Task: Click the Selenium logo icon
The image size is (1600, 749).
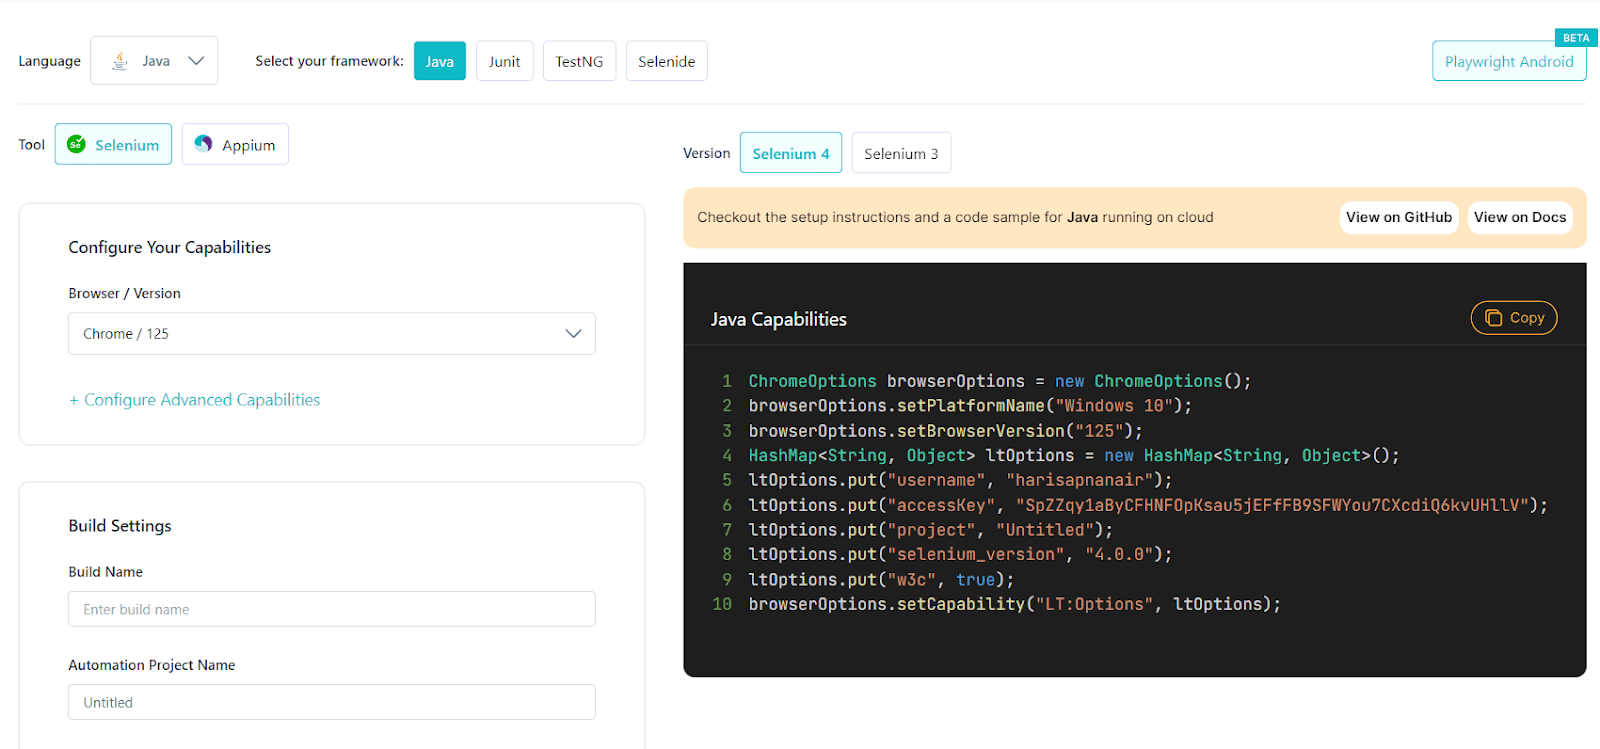Action: (x=76, y=145)
